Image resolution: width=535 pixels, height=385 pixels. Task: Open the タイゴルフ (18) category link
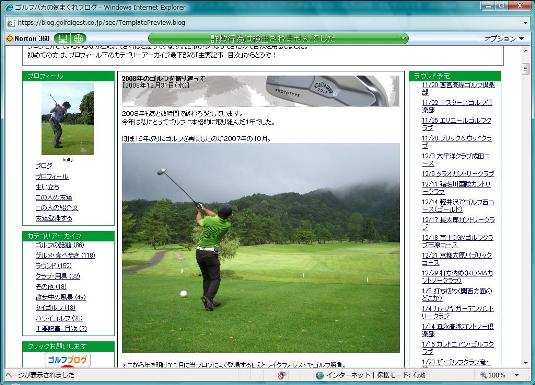point(56,308)
